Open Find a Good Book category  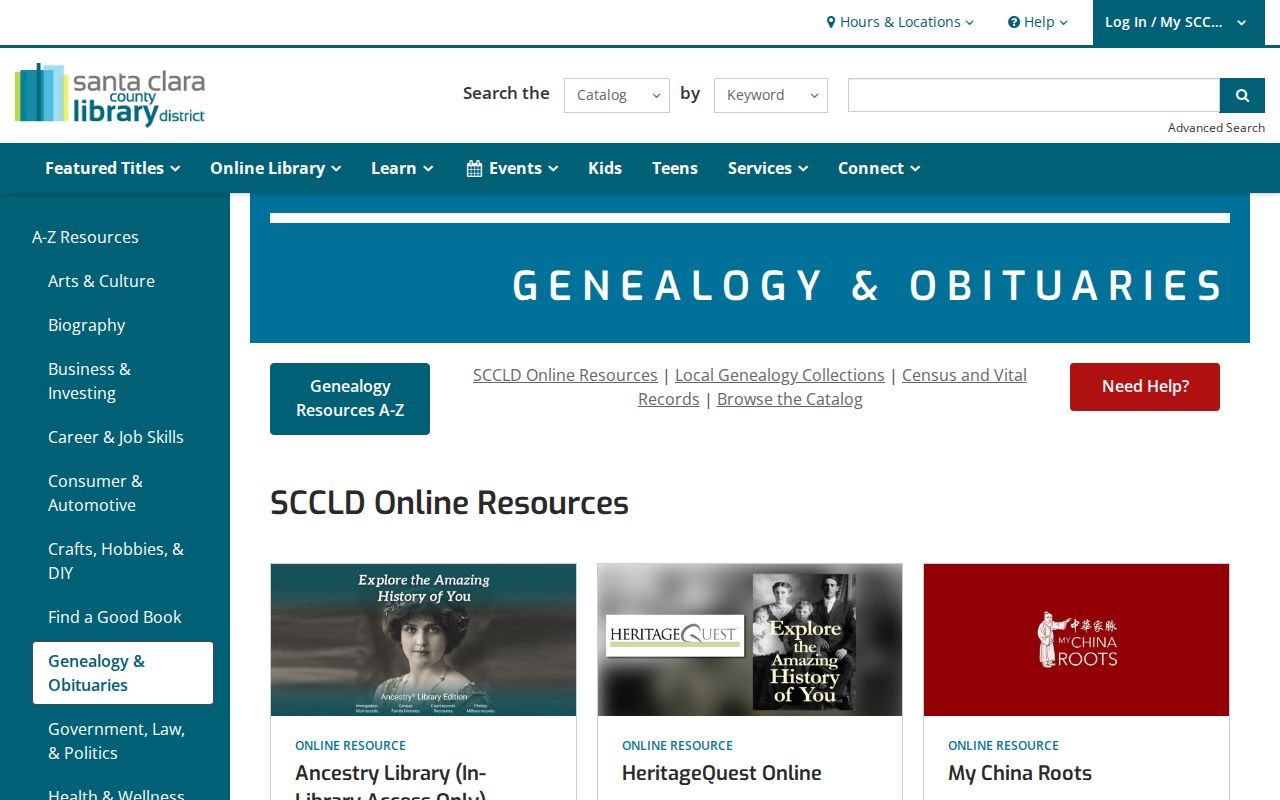click(x=115, y=617)
